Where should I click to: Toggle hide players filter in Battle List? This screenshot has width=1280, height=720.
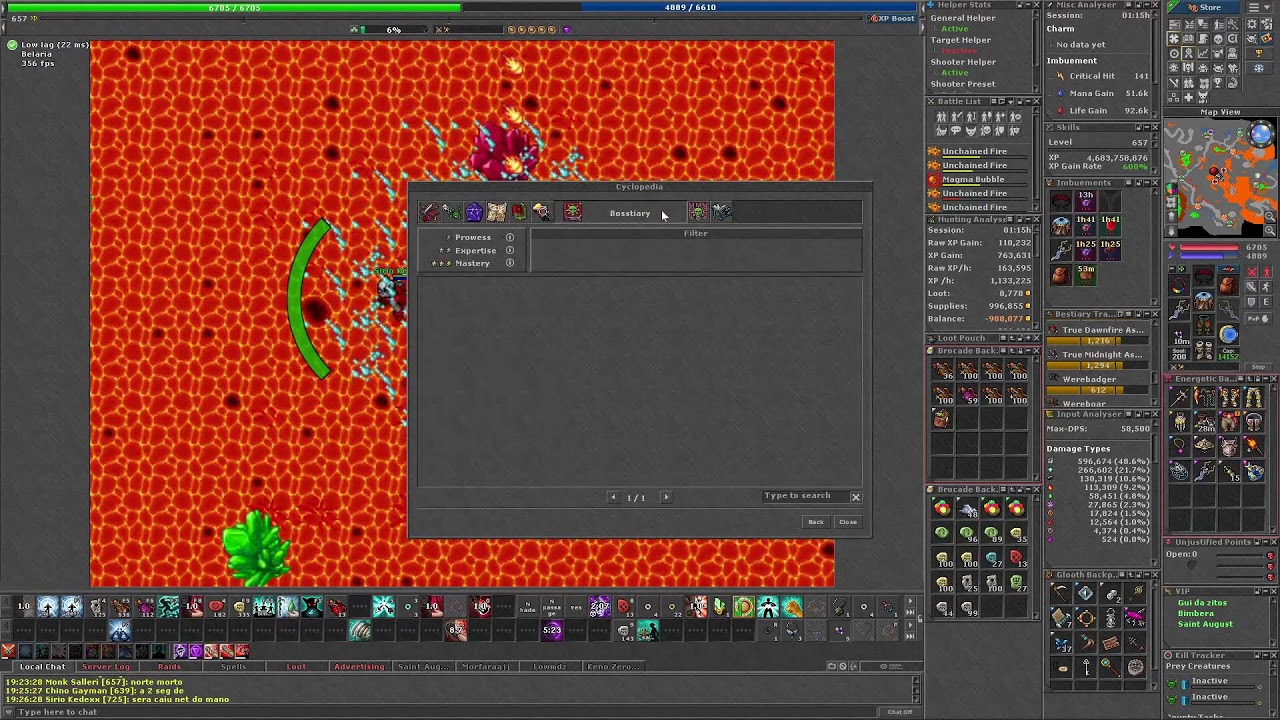tap(941, 117)
